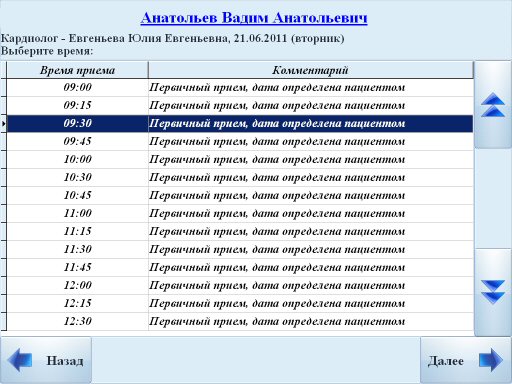Click the comment text in the 11:30 row
The height and width of the screenshot is (384, 512).
click(277, 250)
